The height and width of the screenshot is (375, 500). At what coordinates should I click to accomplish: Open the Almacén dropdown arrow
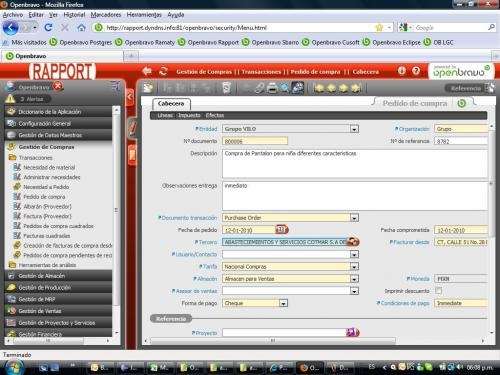[354, 279]
